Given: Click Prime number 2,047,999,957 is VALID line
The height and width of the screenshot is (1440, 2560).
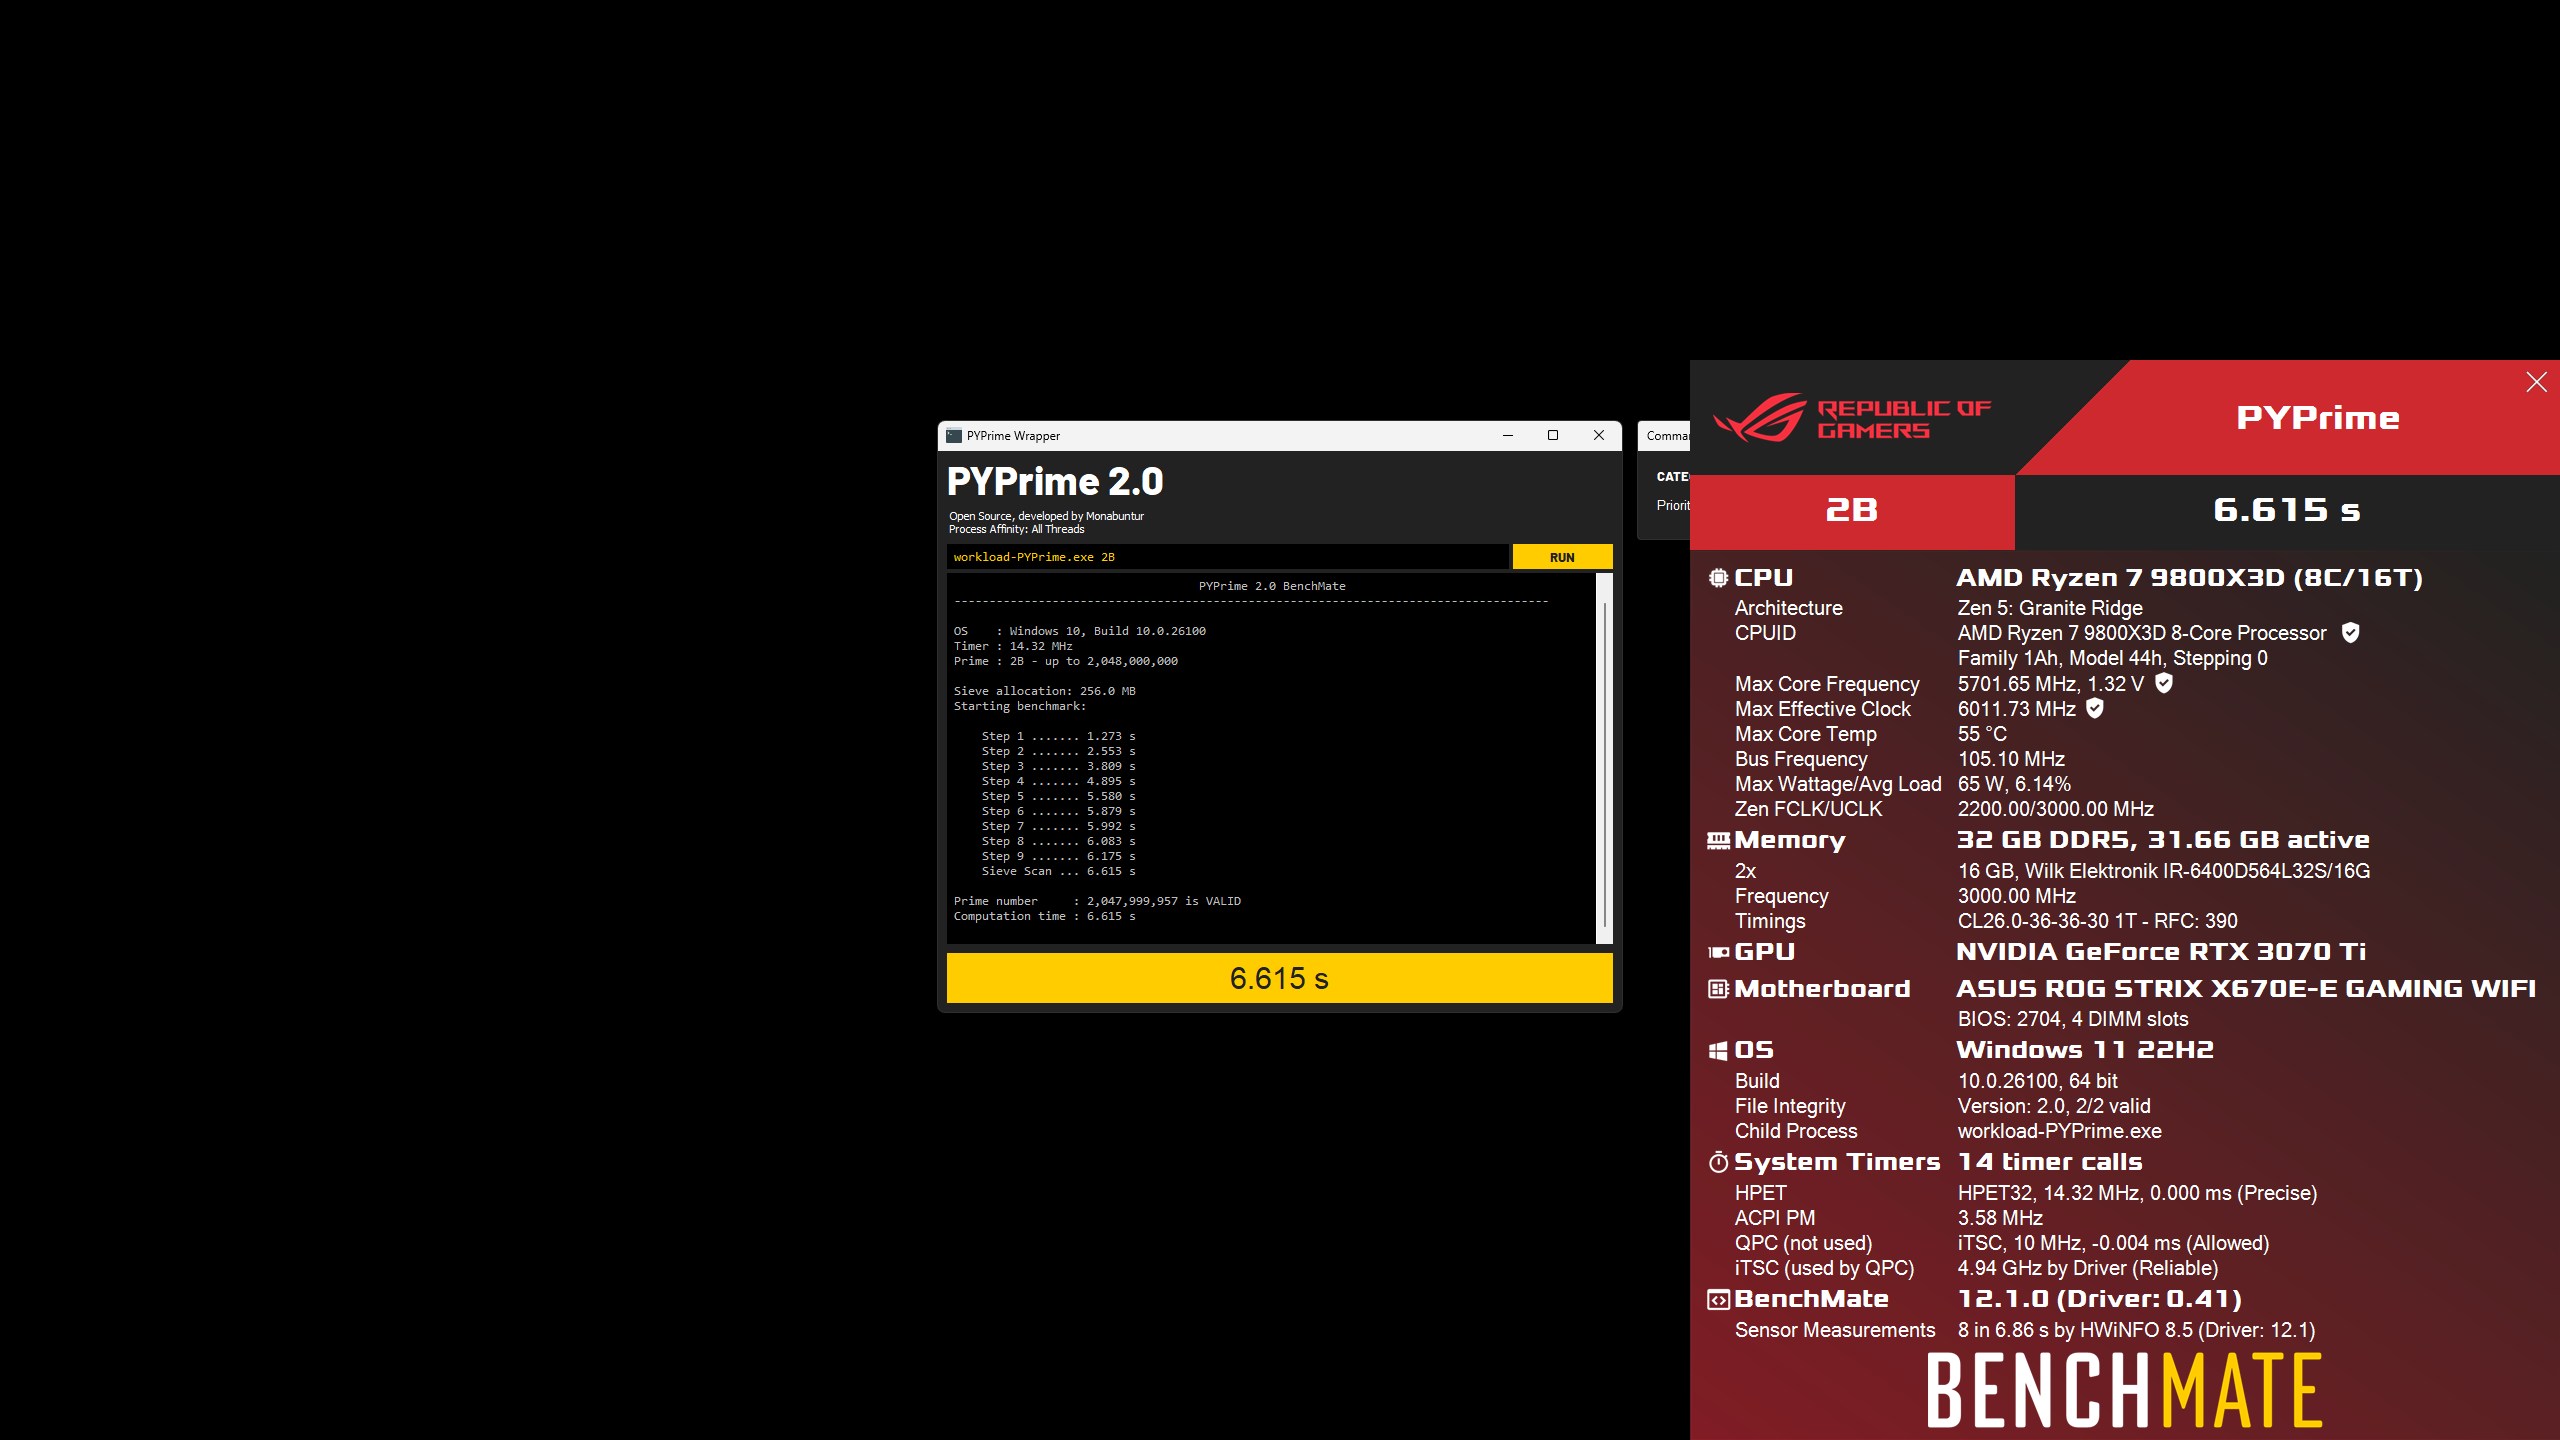Looking at the screenshot, I should [x=1097, y=901].
